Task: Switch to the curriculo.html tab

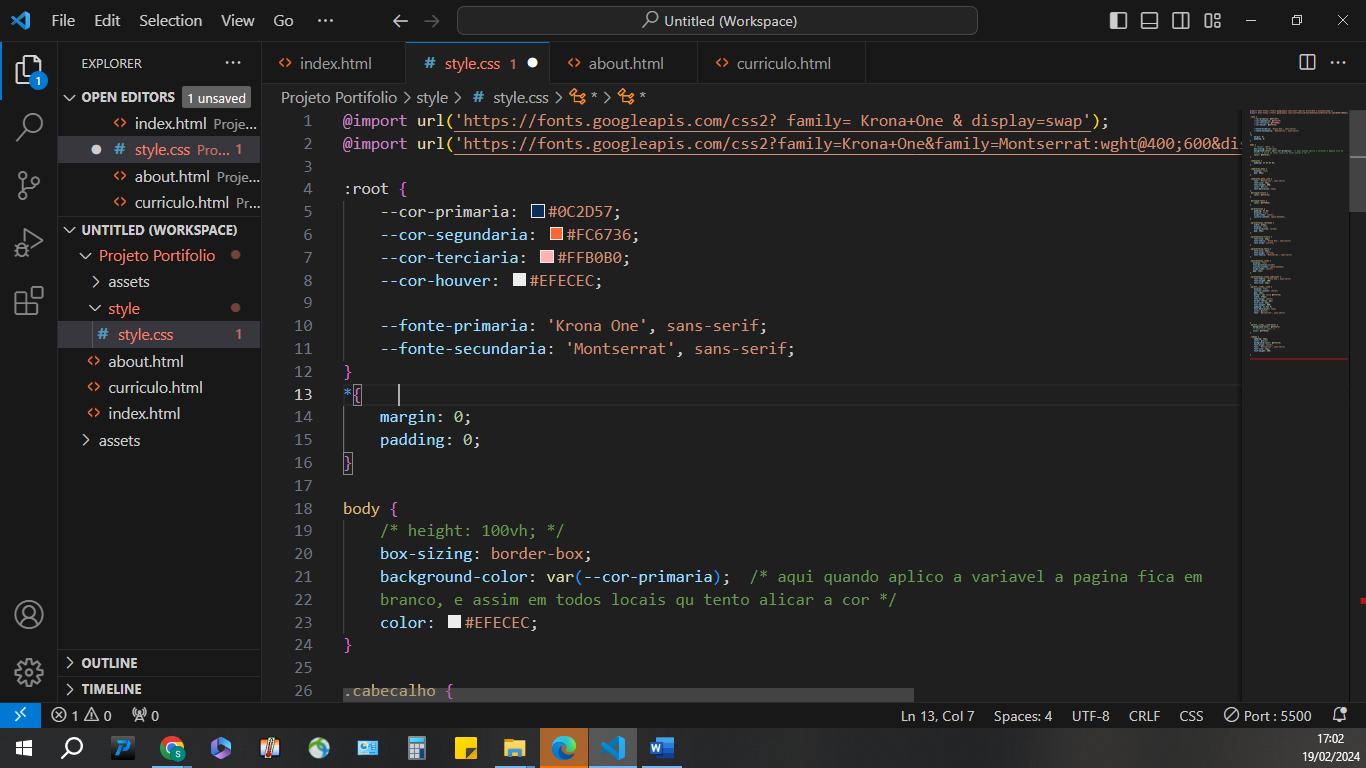Action: (x=782, y=63)
